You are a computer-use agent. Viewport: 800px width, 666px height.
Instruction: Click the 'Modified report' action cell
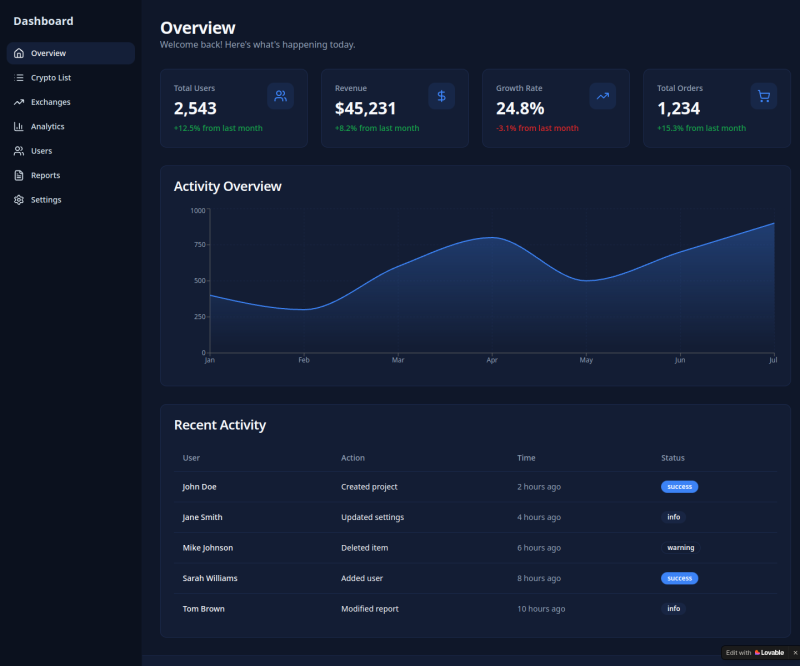click(x=370, y=609)
